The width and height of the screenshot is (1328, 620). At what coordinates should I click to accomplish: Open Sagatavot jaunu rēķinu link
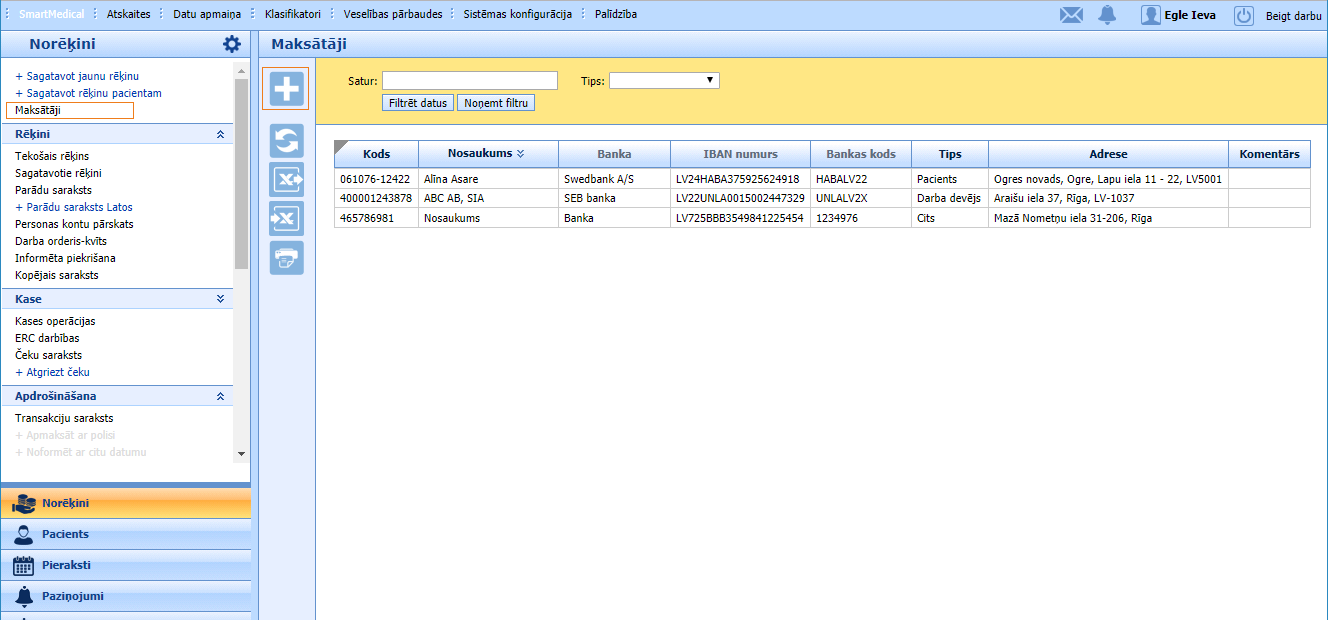click(82, 76)
